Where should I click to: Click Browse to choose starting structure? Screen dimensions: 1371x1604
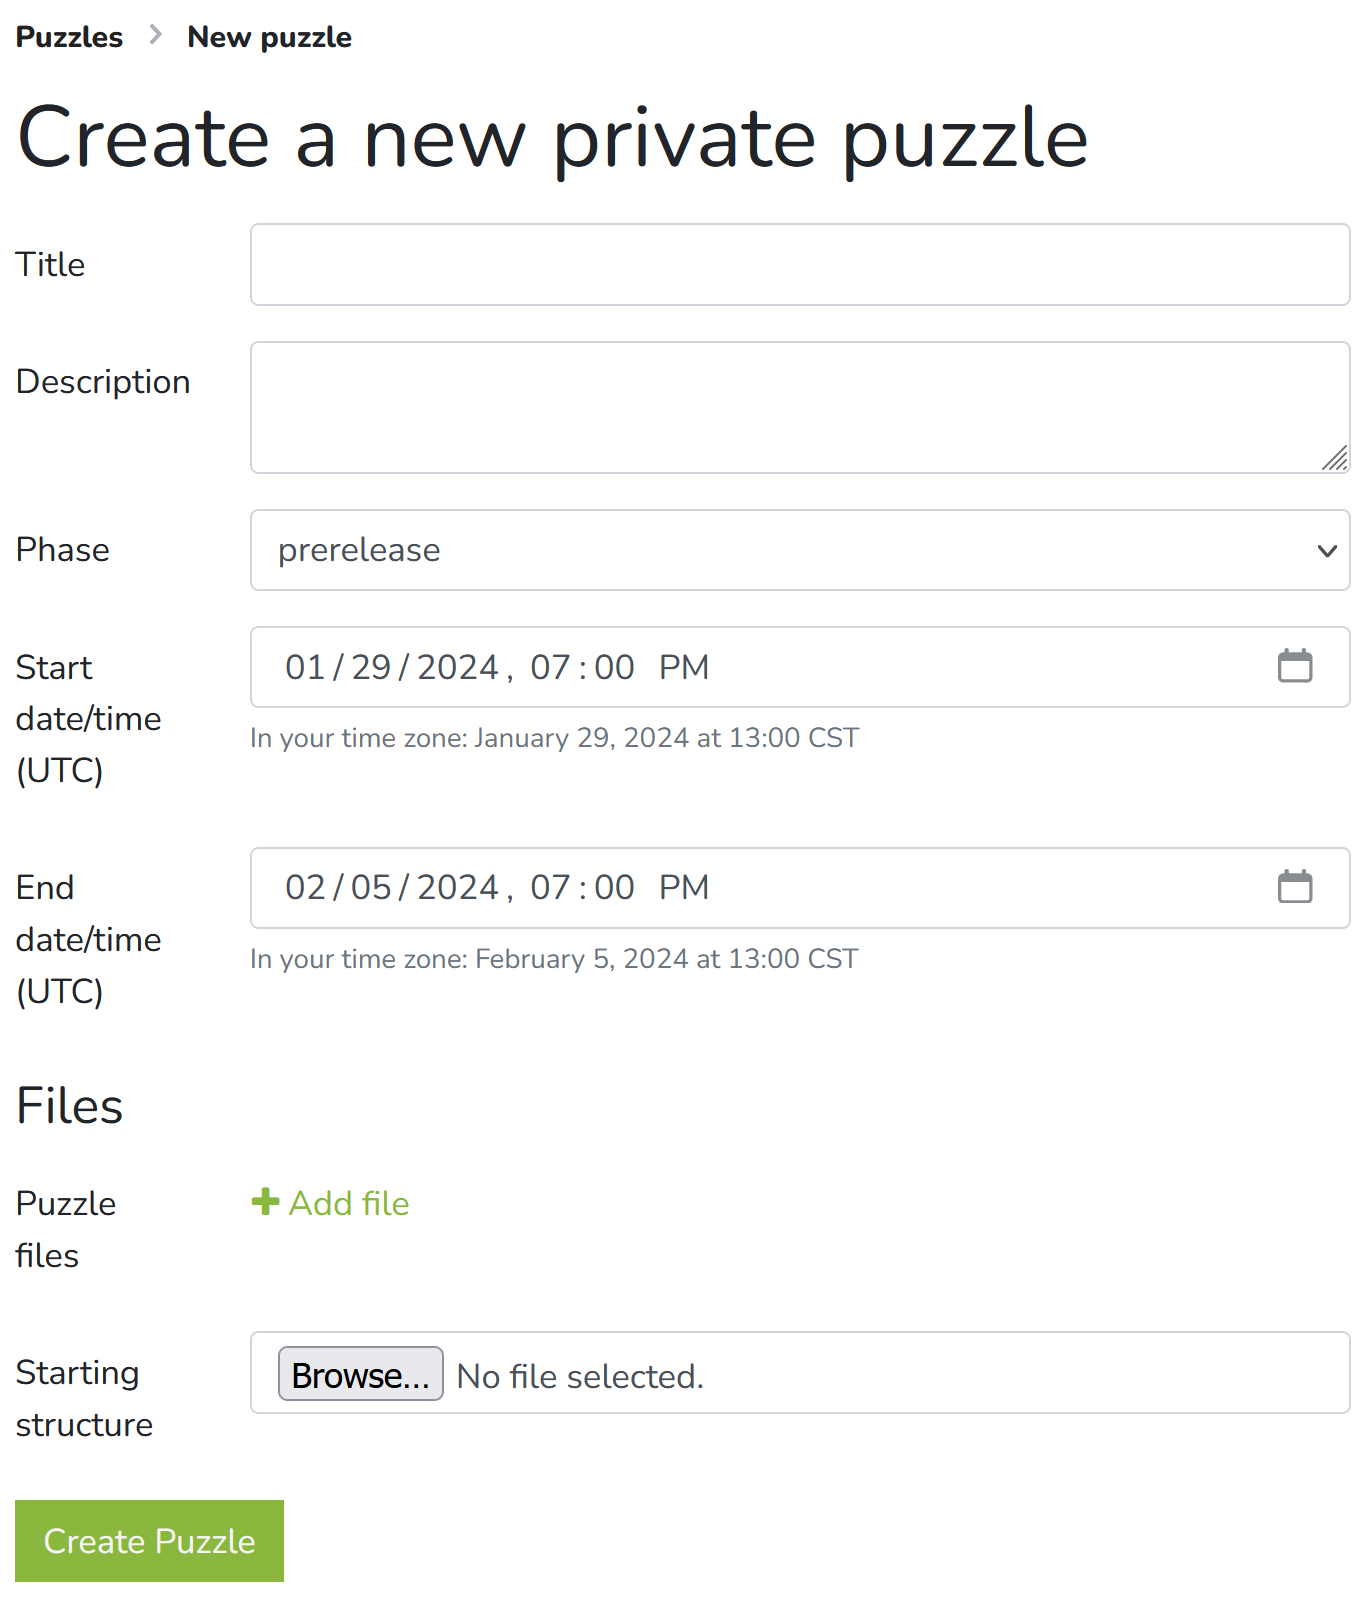pyautogui.click(x=360, y=1375)
